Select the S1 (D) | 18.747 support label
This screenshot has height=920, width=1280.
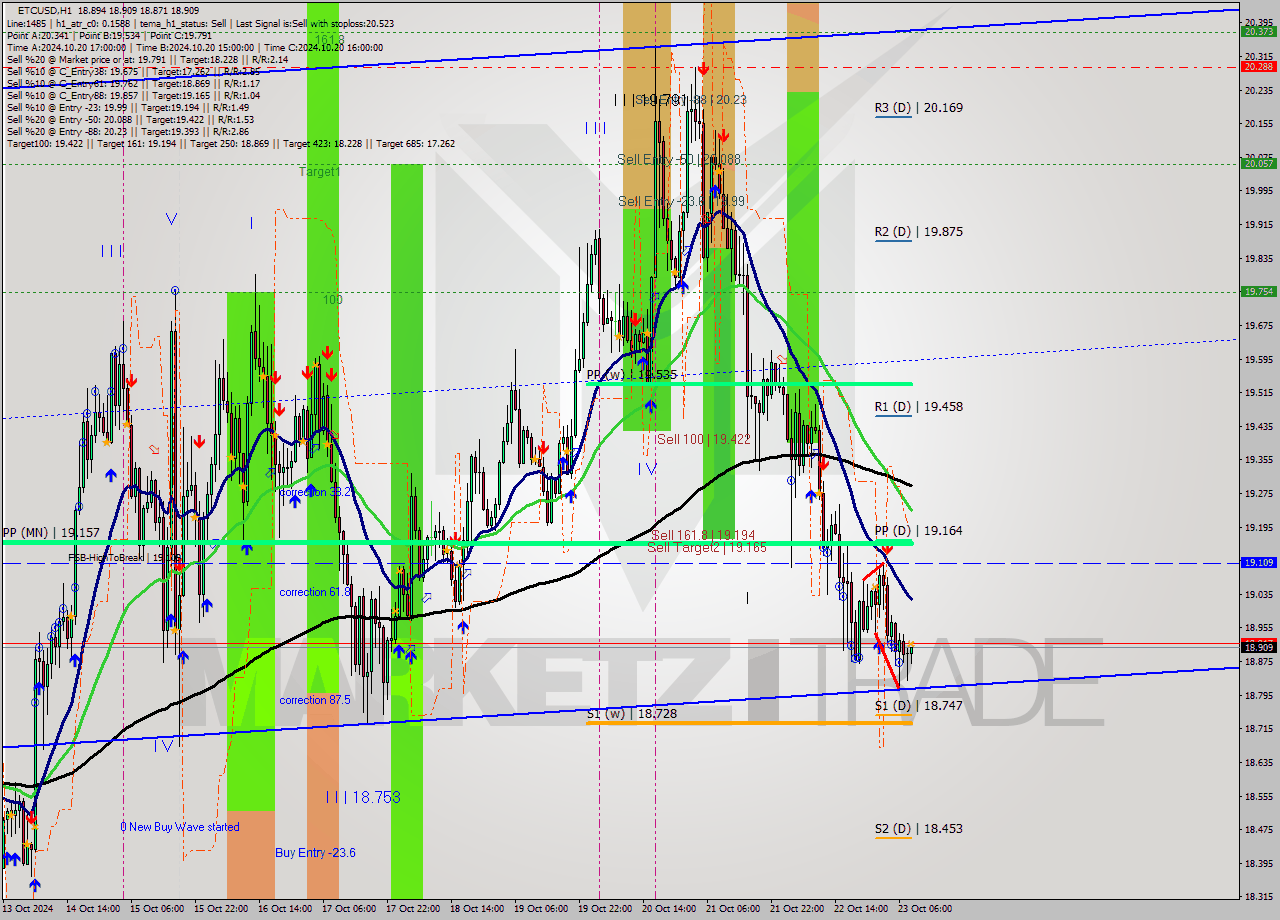click(919, 705)
